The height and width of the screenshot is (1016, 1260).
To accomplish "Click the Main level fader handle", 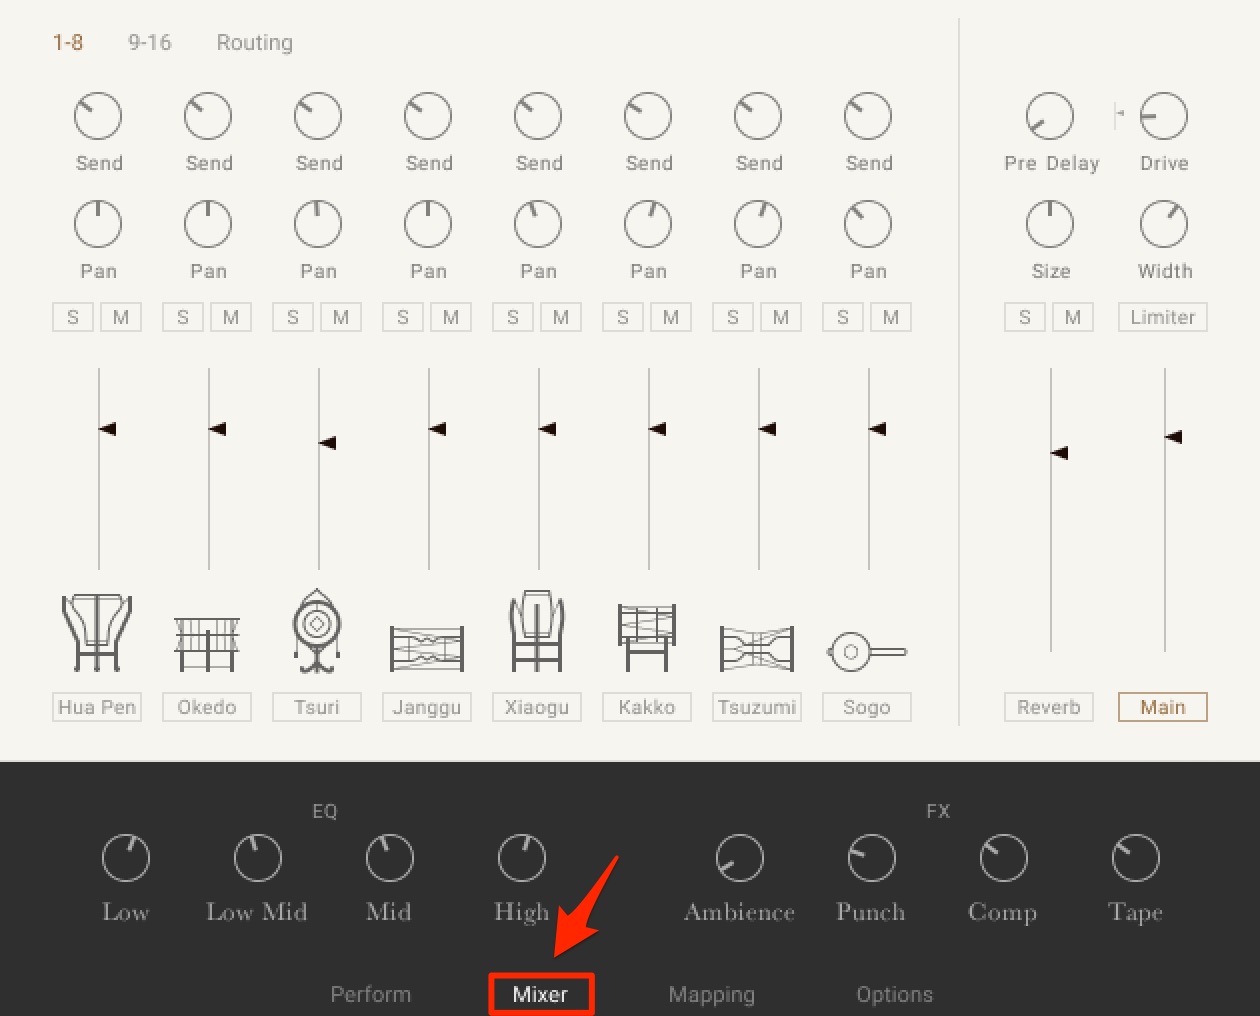I will (x=1174, y=437).
